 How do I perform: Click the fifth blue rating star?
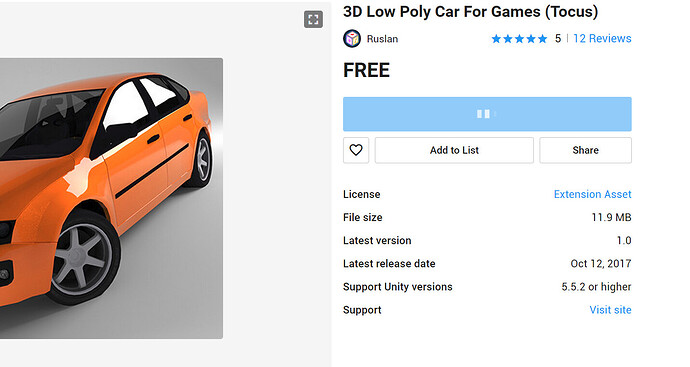(x=542, y=39)
